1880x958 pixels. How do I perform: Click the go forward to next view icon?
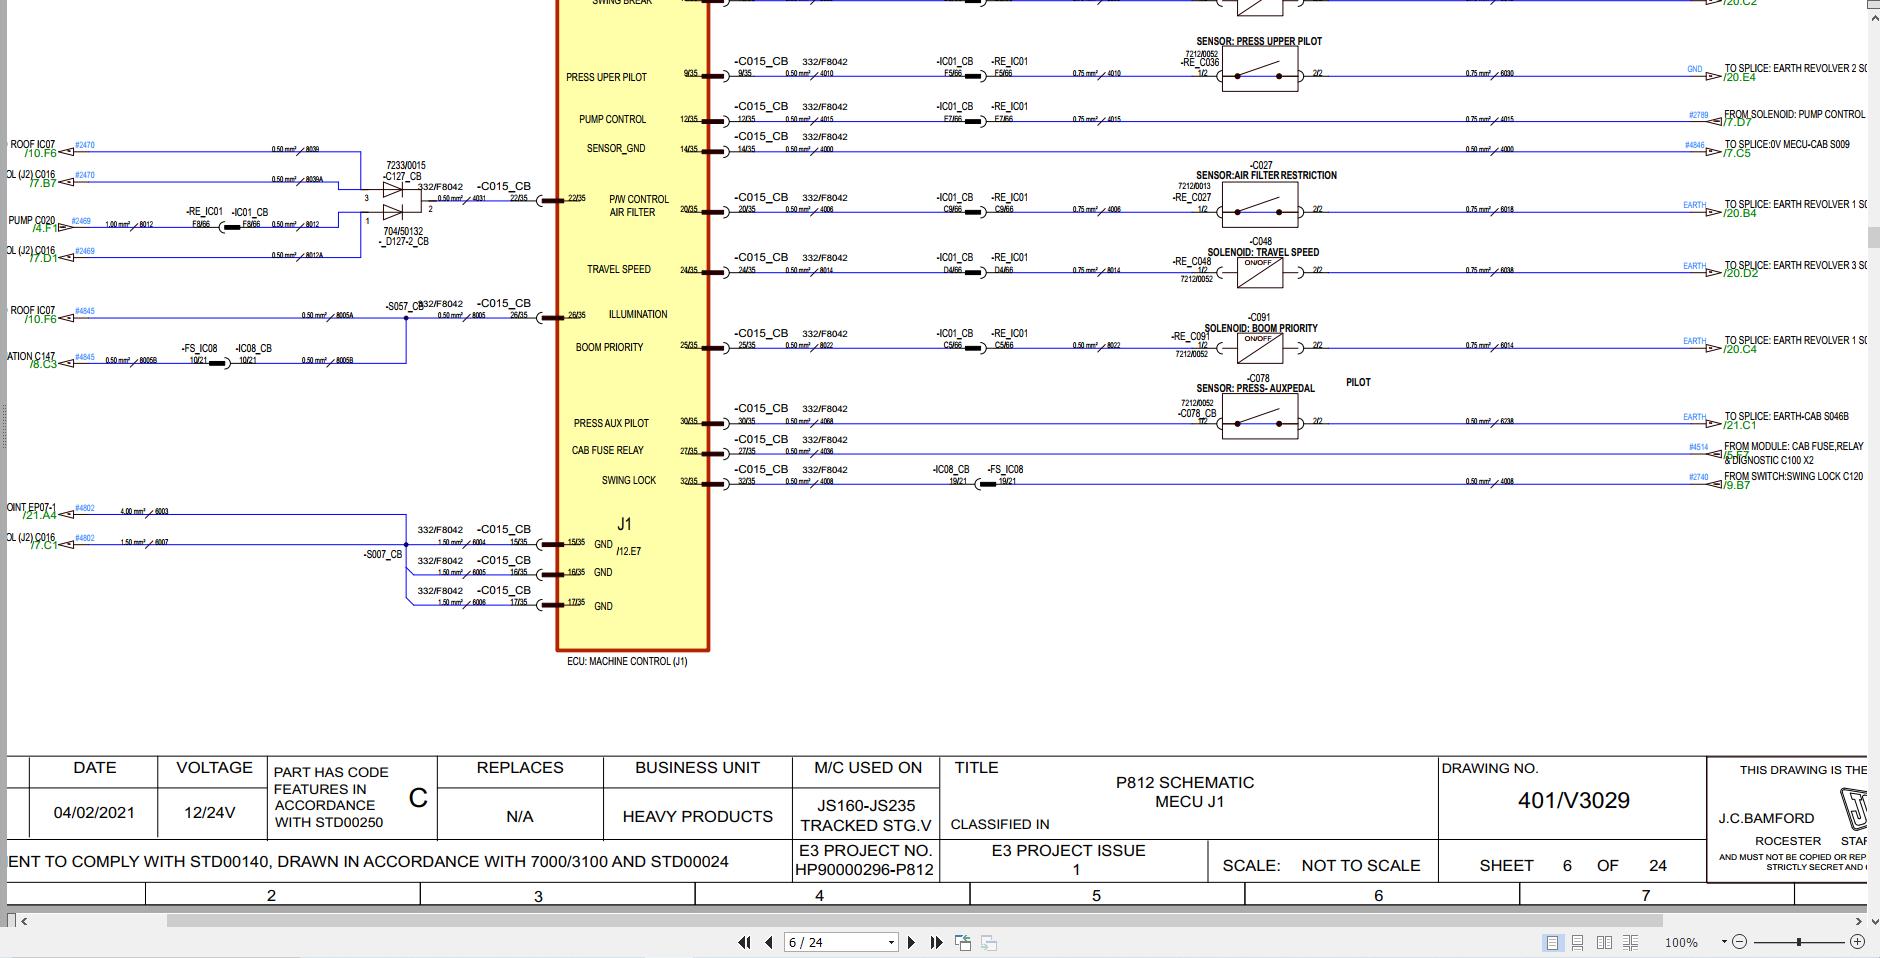[988, 942]
